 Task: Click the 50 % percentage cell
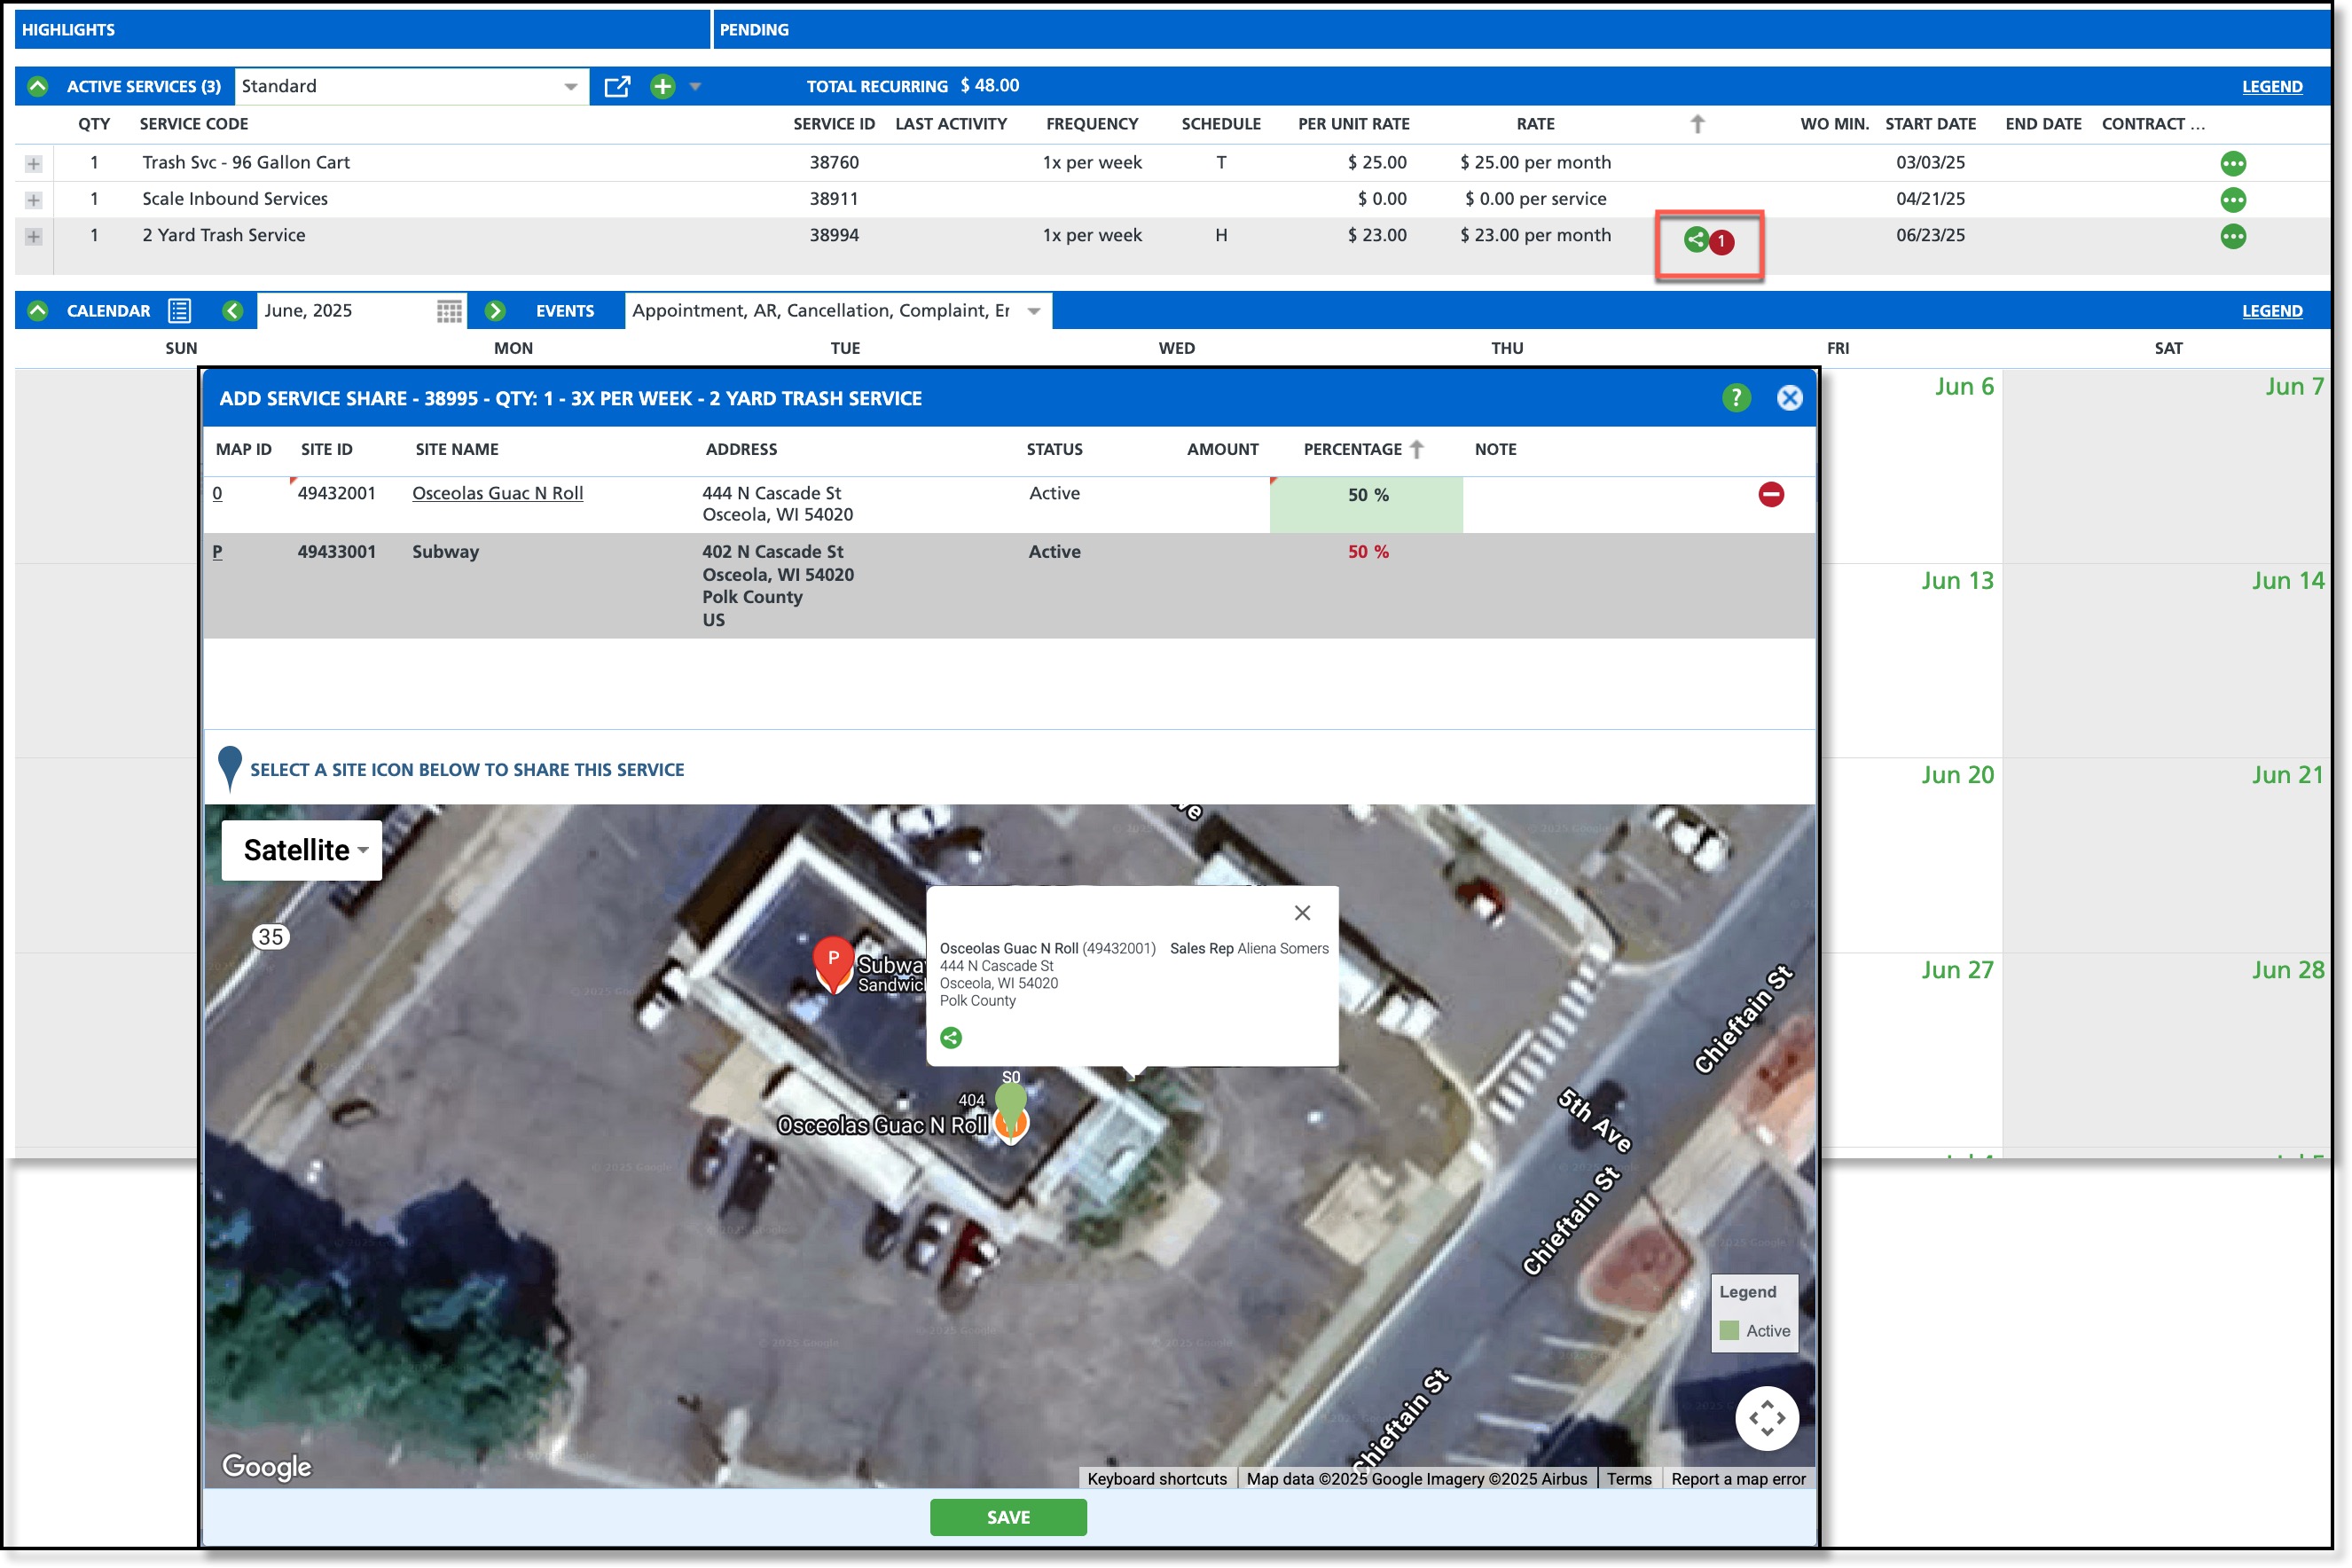tap(1366, 495)
